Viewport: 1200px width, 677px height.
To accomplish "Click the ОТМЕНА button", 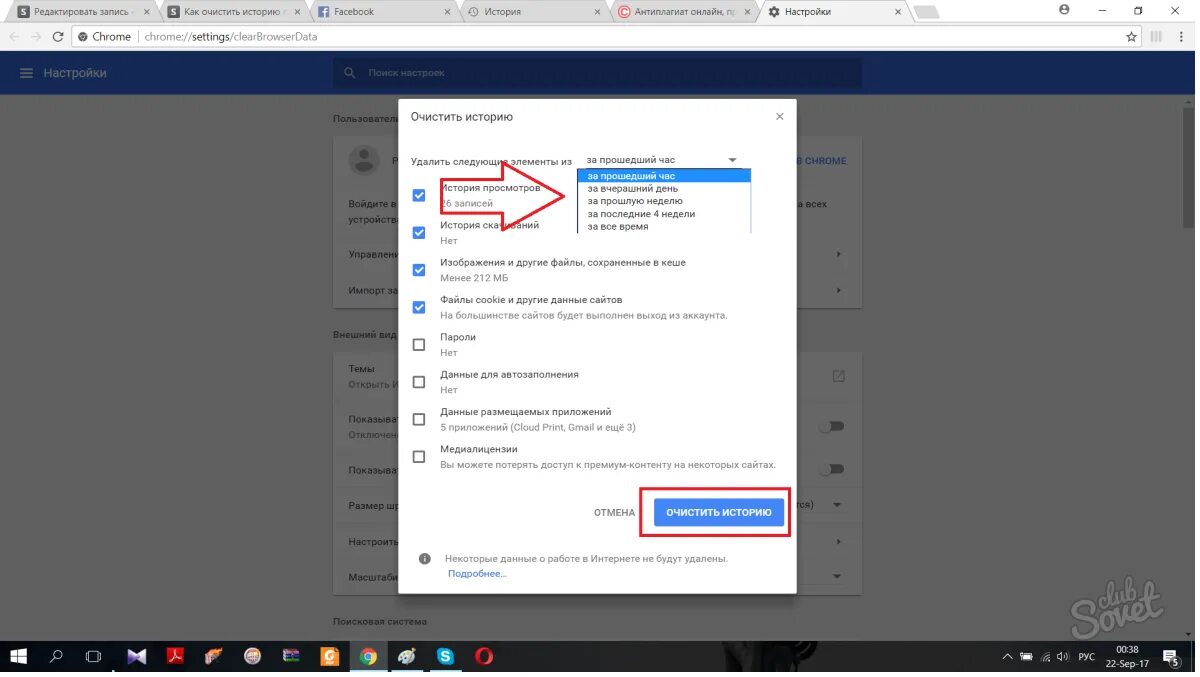I will [614, 513].
